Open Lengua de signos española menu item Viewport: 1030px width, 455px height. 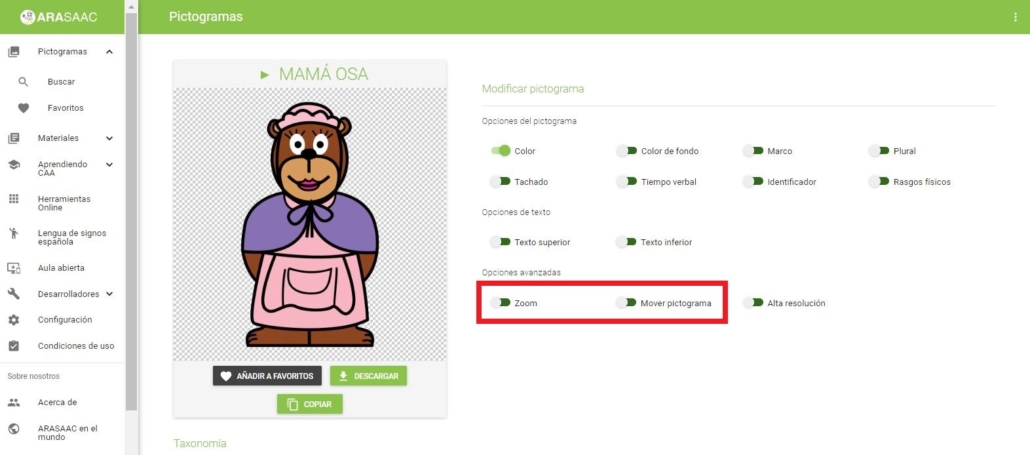72,238
